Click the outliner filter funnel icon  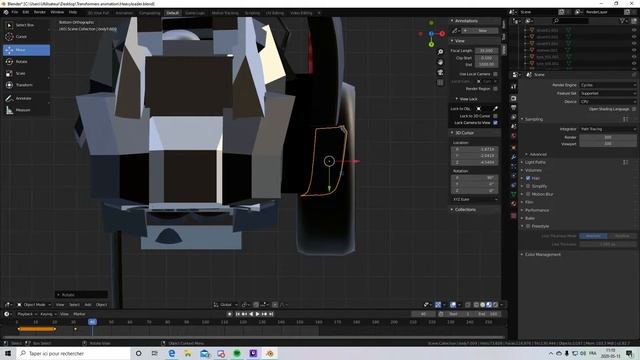tap(622, 20)
